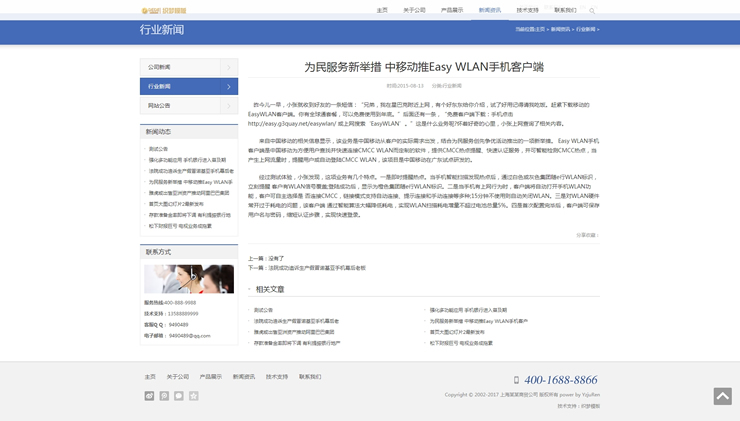
Task: Click the site logo in top-left header
Action: click(x=163, y=11)
